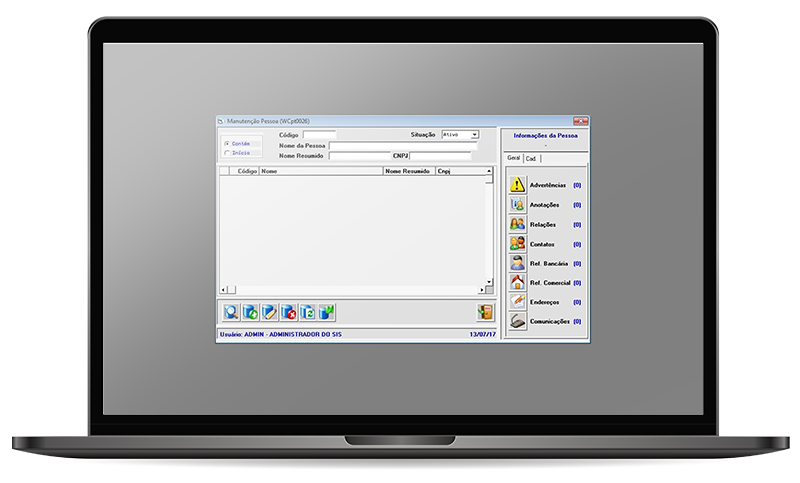Click the Código input field
Viewport: 800px width, 483px height.
[x=319, y=135]
